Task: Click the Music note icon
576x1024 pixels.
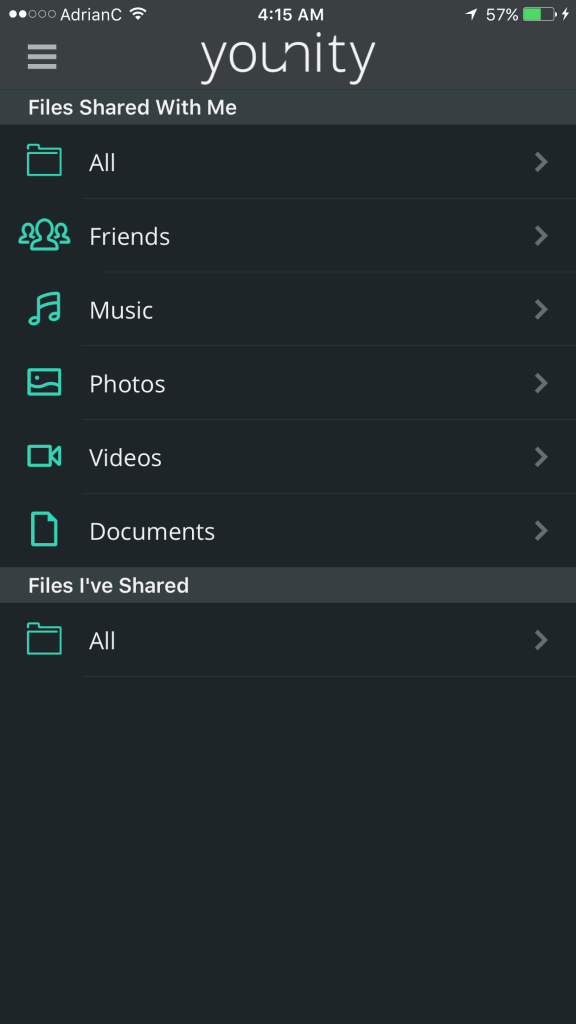Action: (x=44, y=308)
